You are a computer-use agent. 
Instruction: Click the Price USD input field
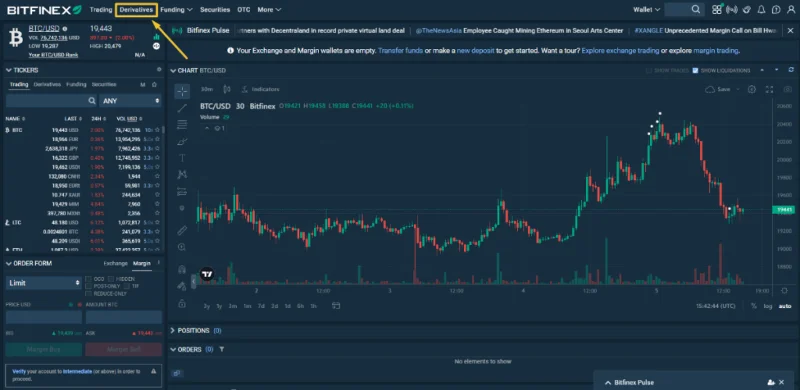tap(44, 317)
